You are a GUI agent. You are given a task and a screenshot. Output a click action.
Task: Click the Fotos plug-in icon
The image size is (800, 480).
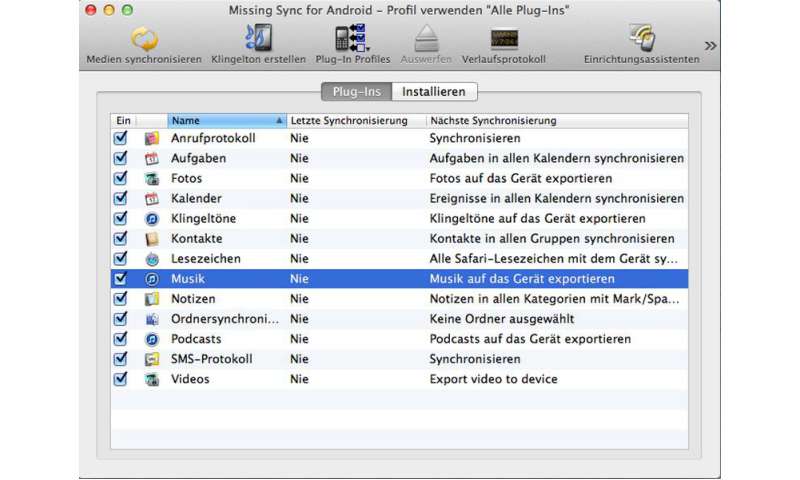[152, 179]
